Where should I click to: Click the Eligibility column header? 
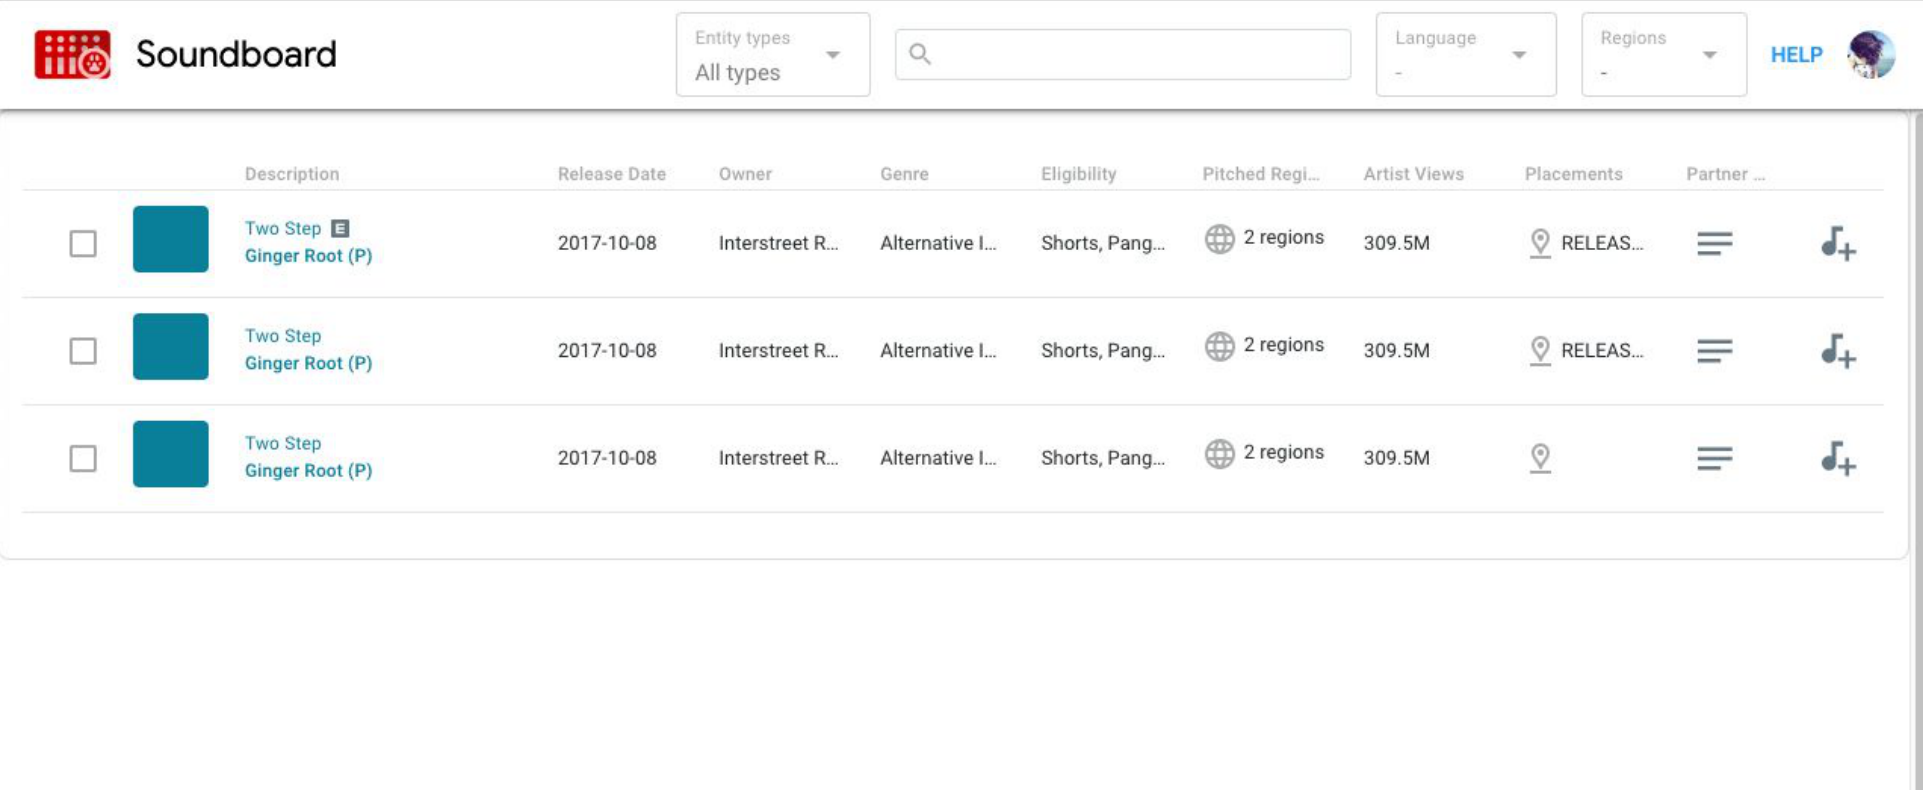coord(1078,174)
